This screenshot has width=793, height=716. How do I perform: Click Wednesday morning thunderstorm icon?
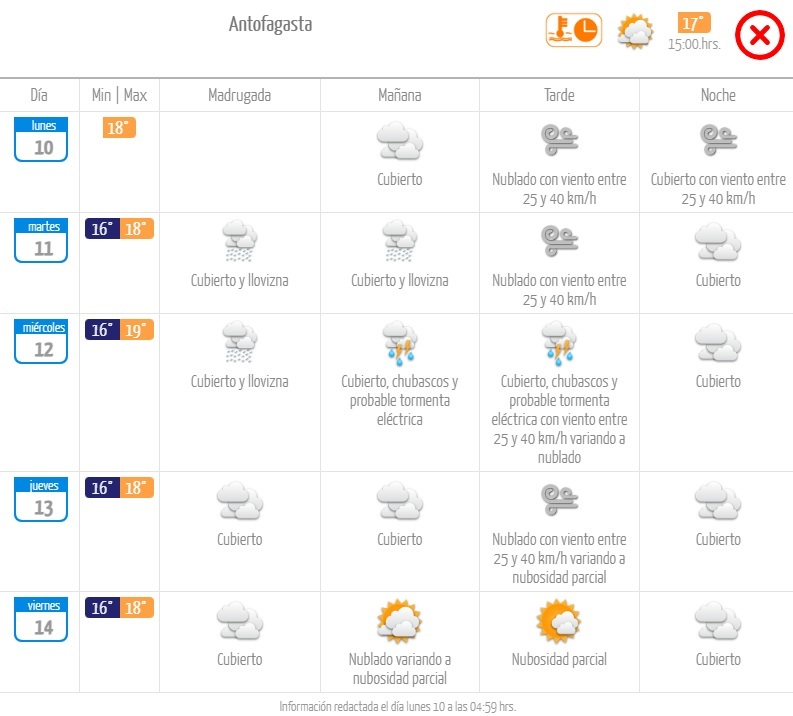tap(400, 343)
